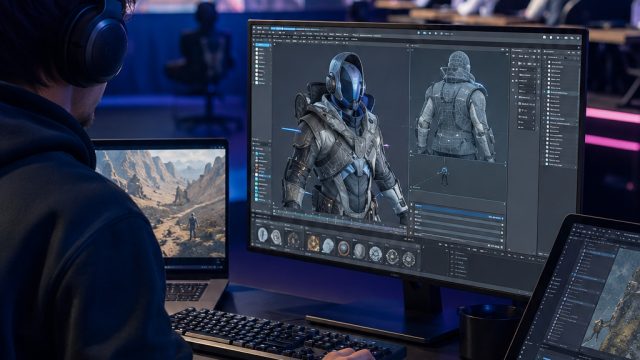Screen dimensions: 640x360
Task: Click the armored character's blue helmet in the viewport
Action: [x=347, y=80]
